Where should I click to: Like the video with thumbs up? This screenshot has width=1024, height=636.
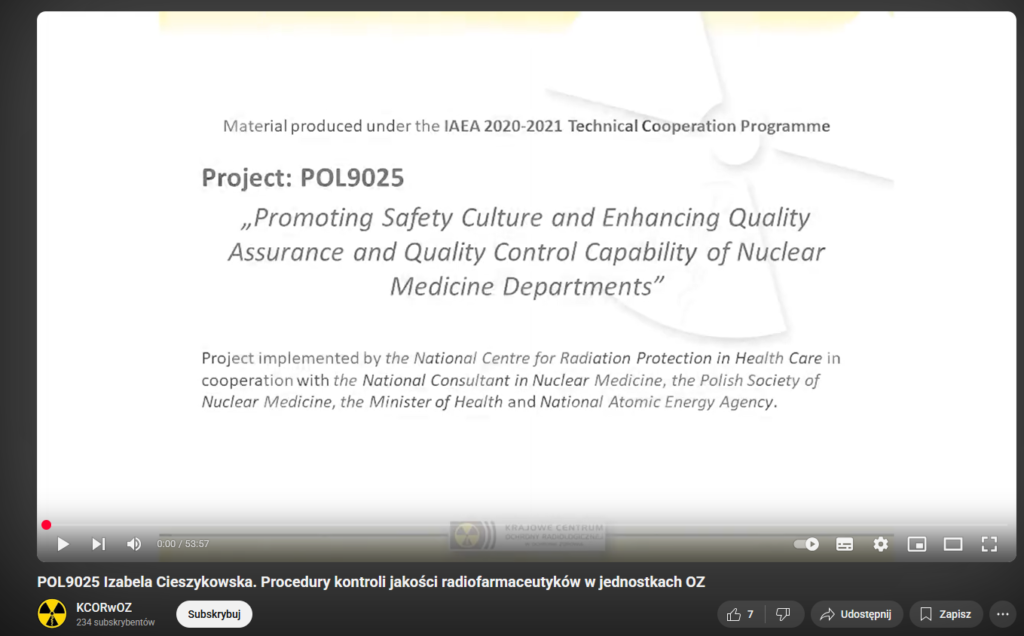tap(741, 614)
